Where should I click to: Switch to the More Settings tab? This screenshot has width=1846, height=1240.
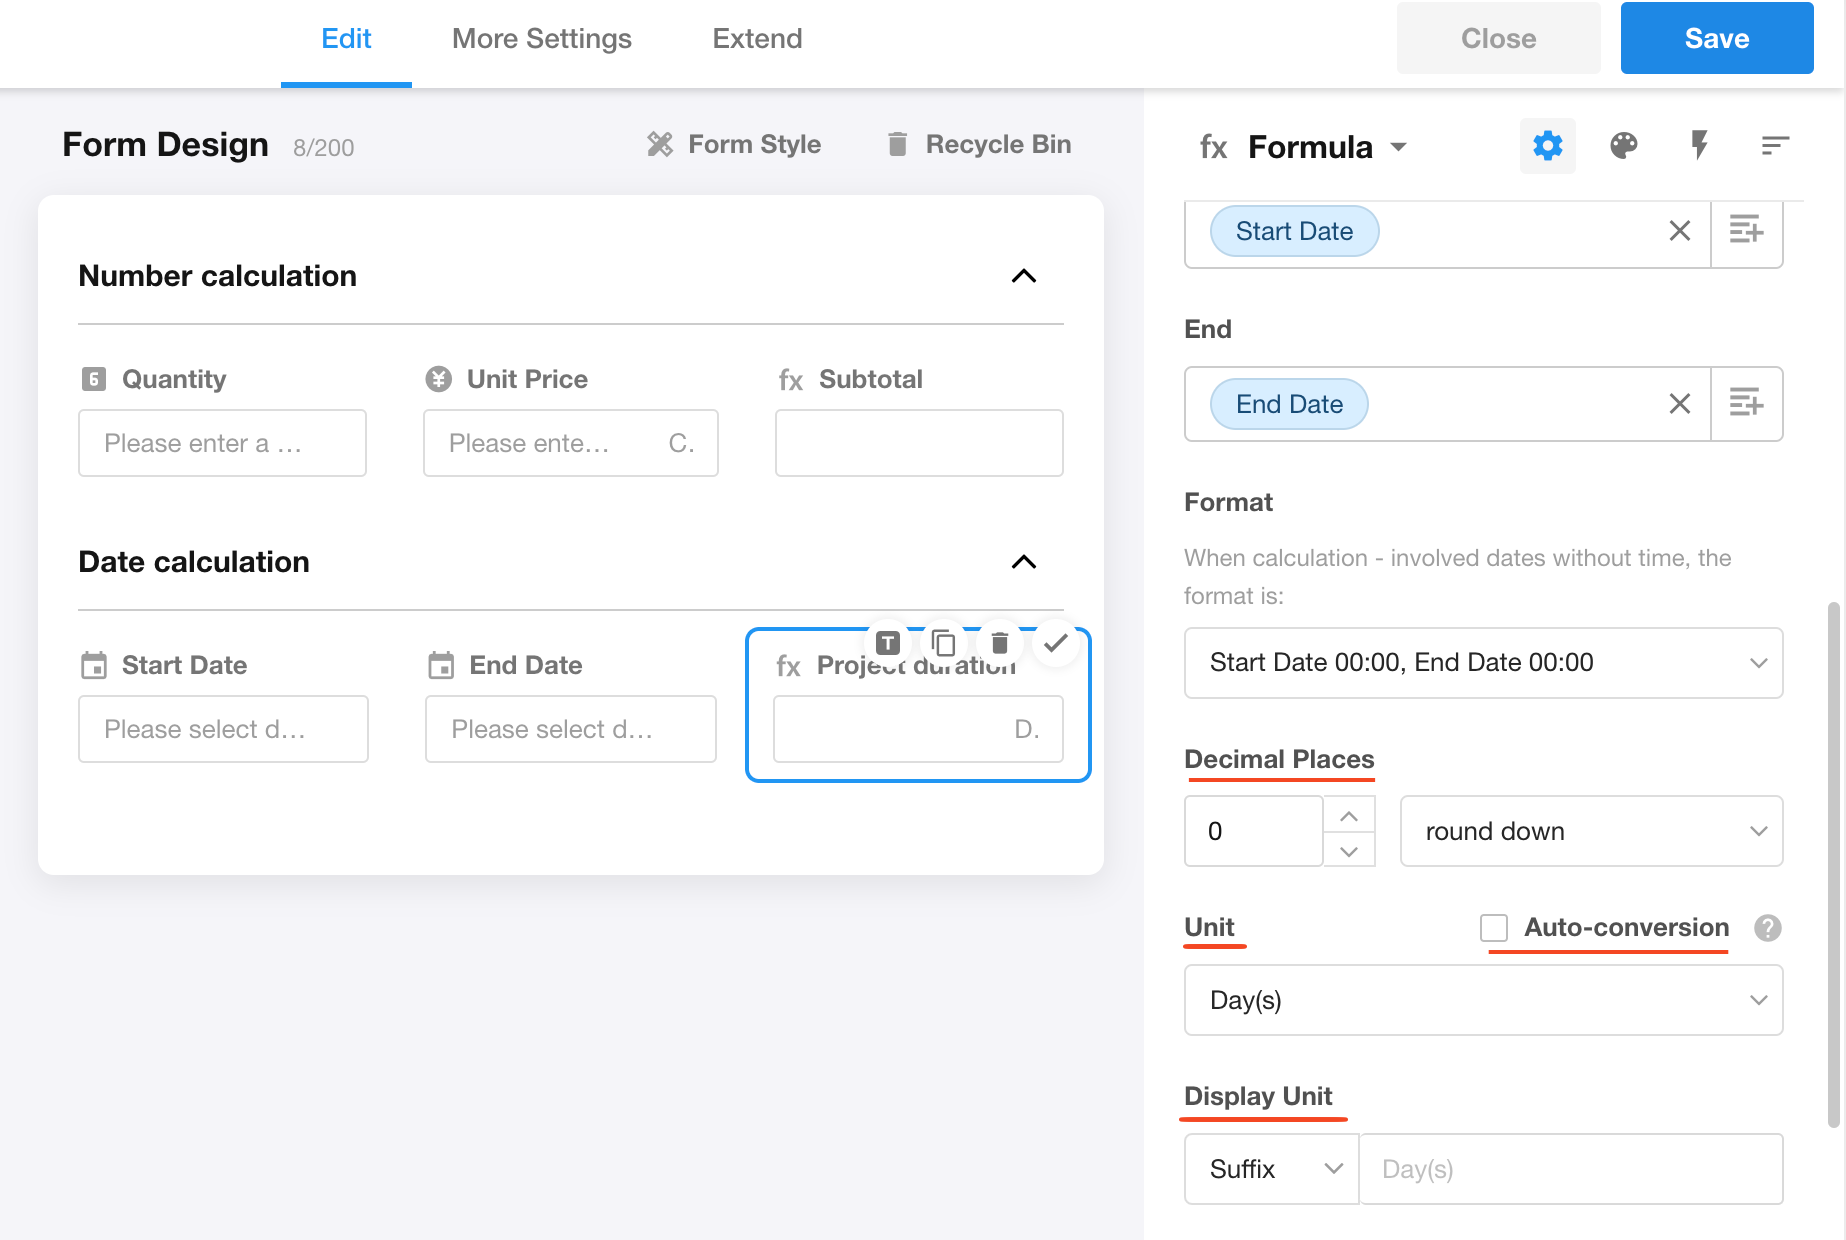(541, 39)
